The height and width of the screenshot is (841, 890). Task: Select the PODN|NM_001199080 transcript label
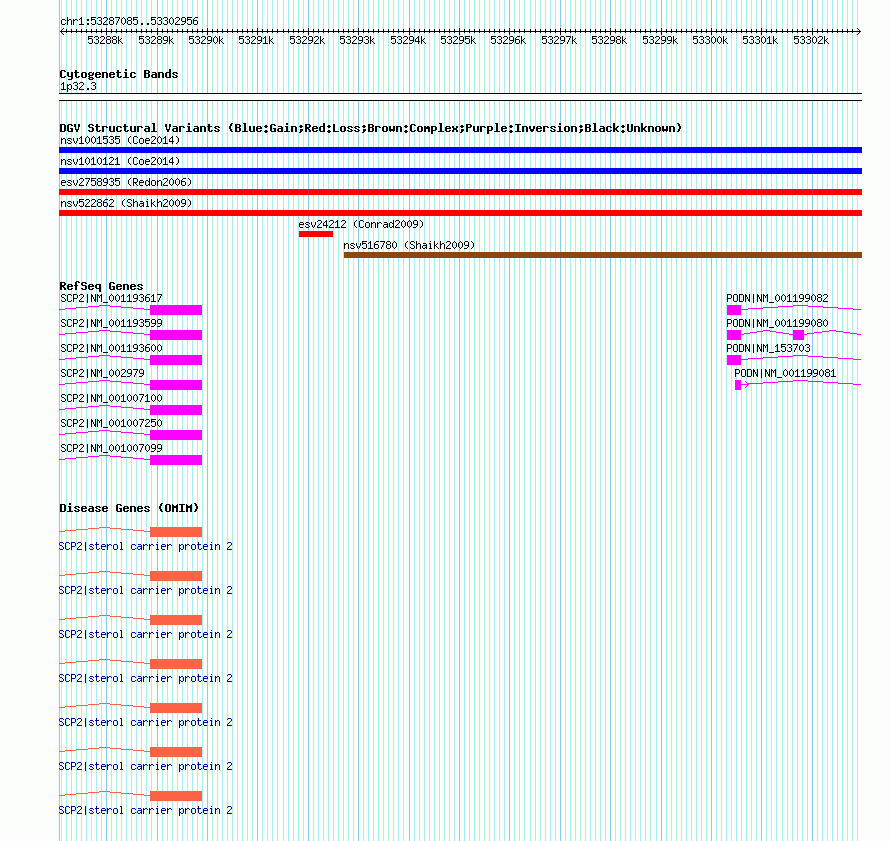click(x=777, y=323)
